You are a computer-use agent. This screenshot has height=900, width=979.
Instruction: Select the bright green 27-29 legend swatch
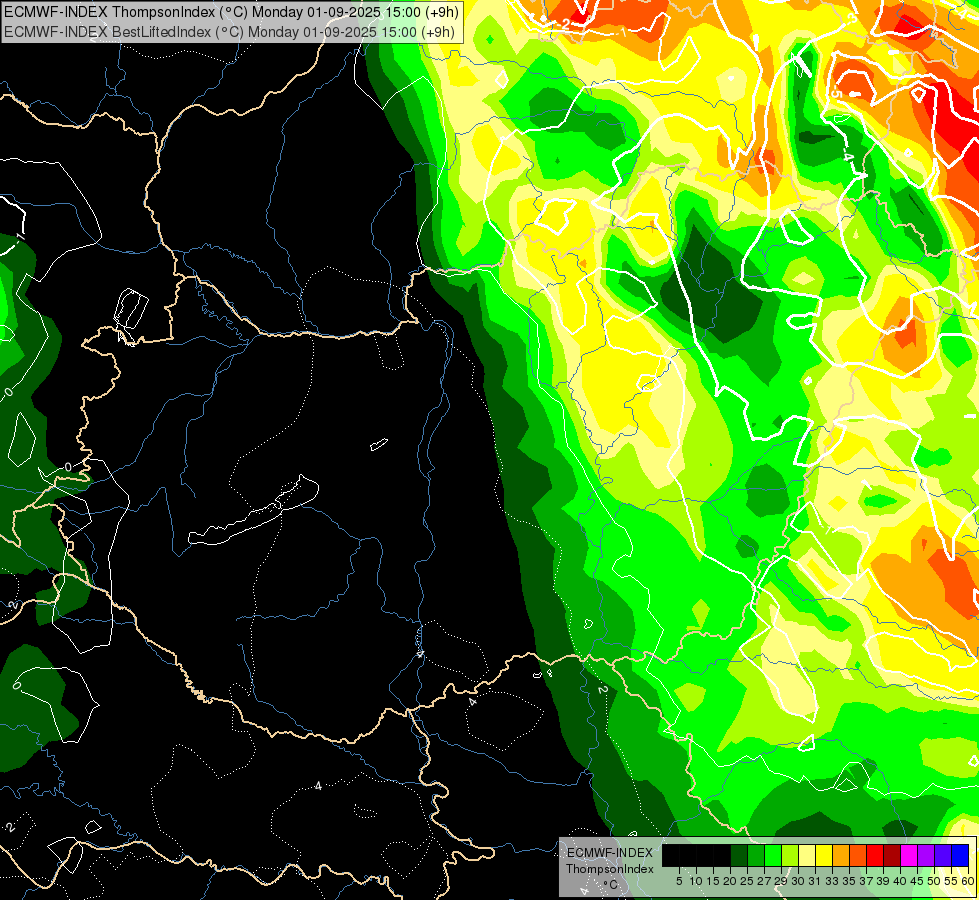(x=773, y=855)
